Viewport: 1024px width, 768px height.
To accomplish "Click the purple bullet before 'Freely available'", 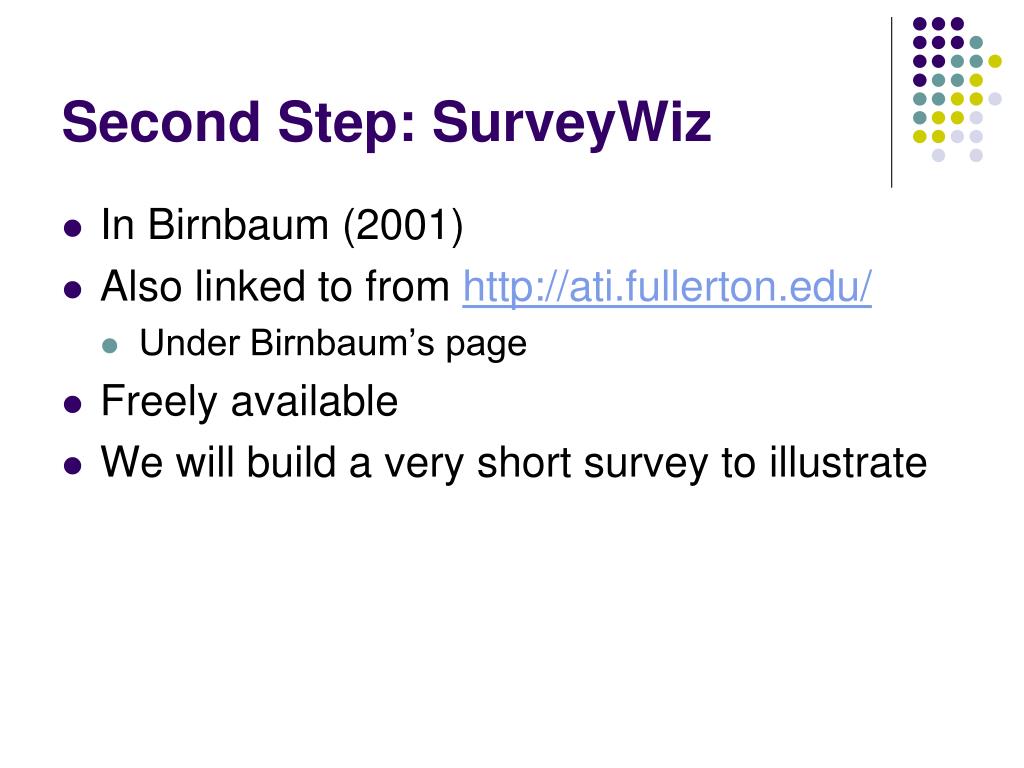I will 73,405.
